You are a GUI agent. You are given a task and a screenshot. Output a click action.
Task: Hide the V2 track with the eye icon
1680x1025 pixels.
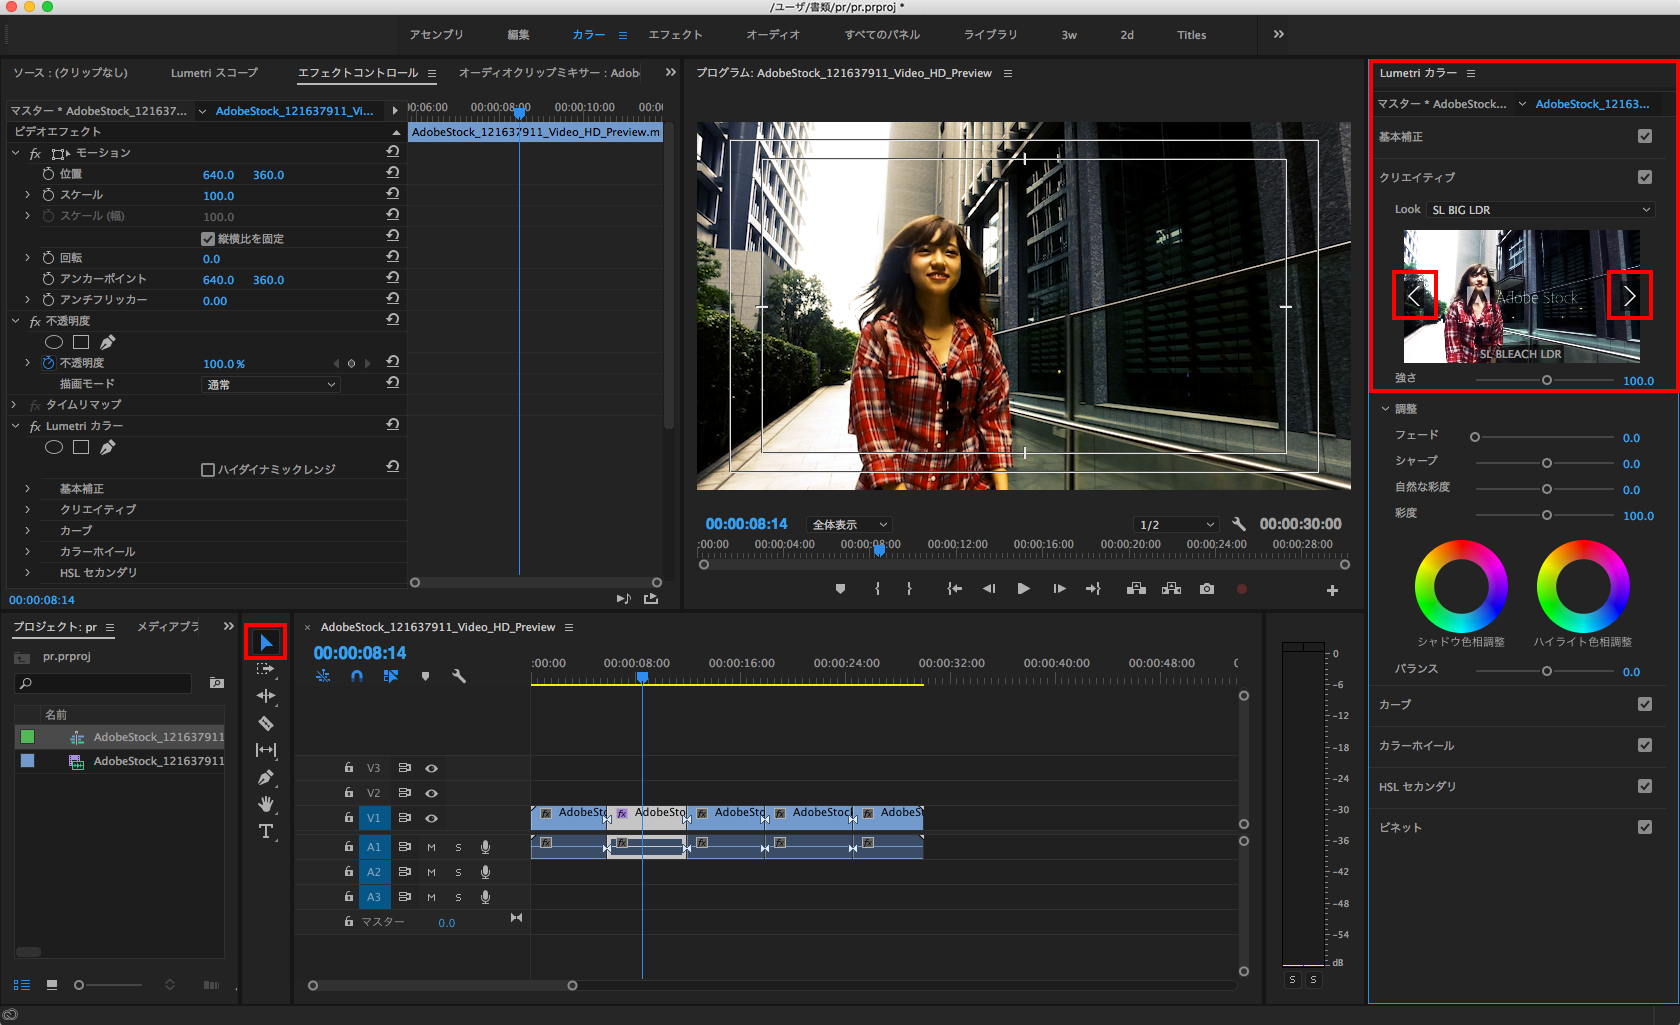click(431, 793)
